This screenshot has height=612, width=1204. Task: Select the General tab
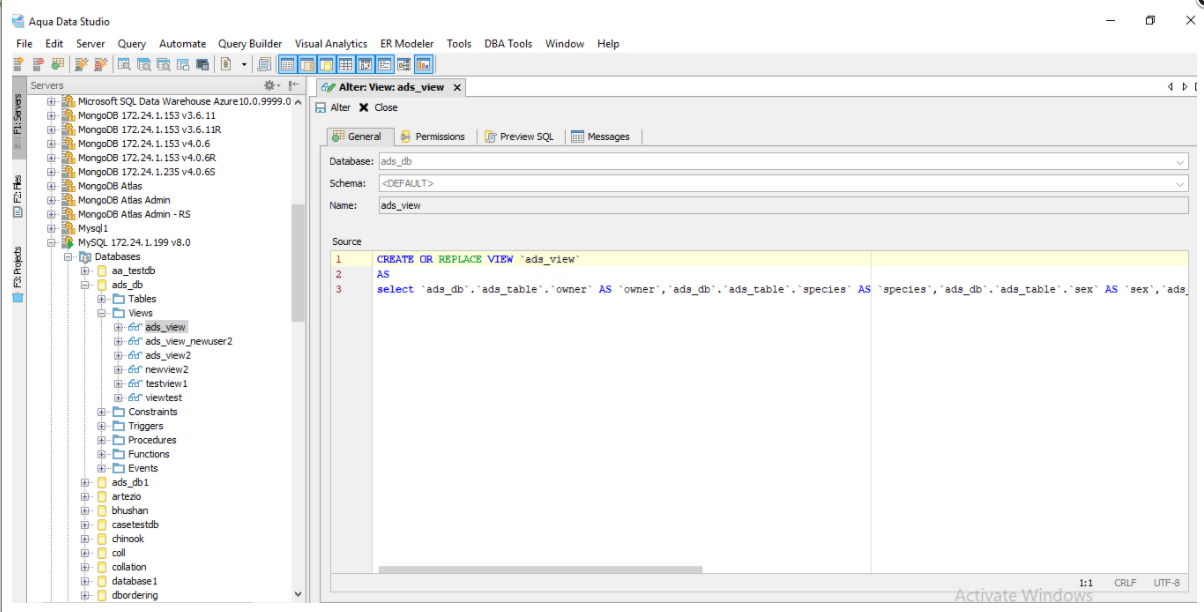[357, 137]
